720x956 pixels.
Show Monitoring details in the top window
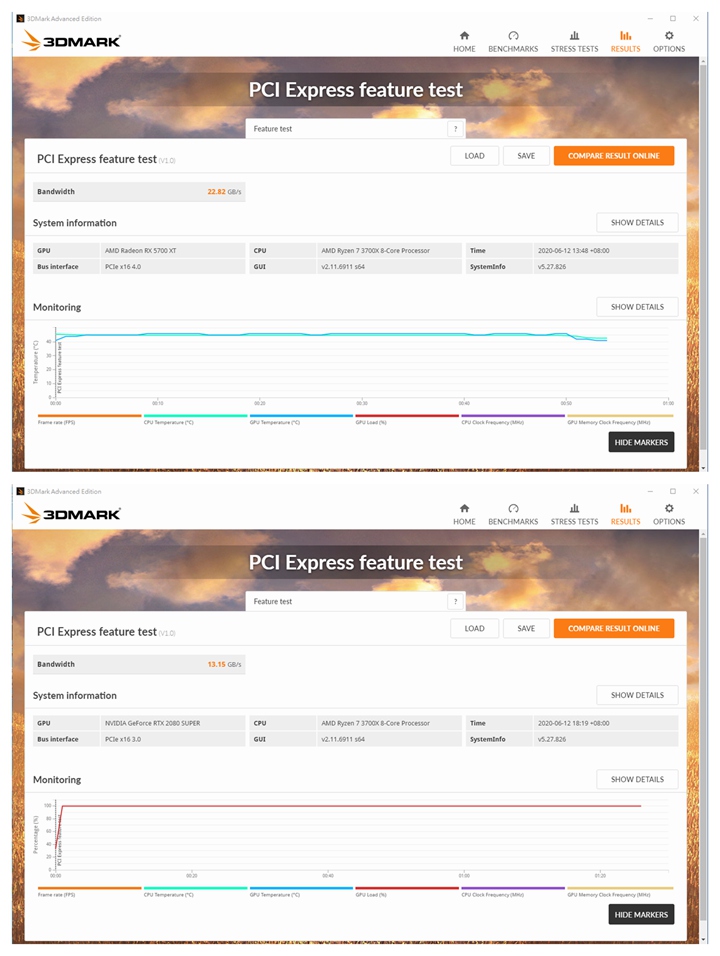click(637, 307)
